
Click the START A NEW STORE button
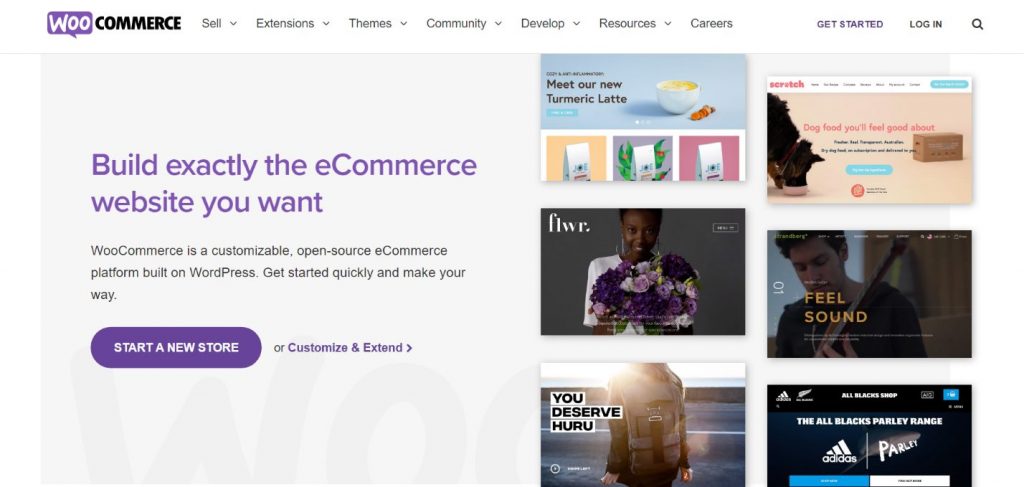[176, 347]
